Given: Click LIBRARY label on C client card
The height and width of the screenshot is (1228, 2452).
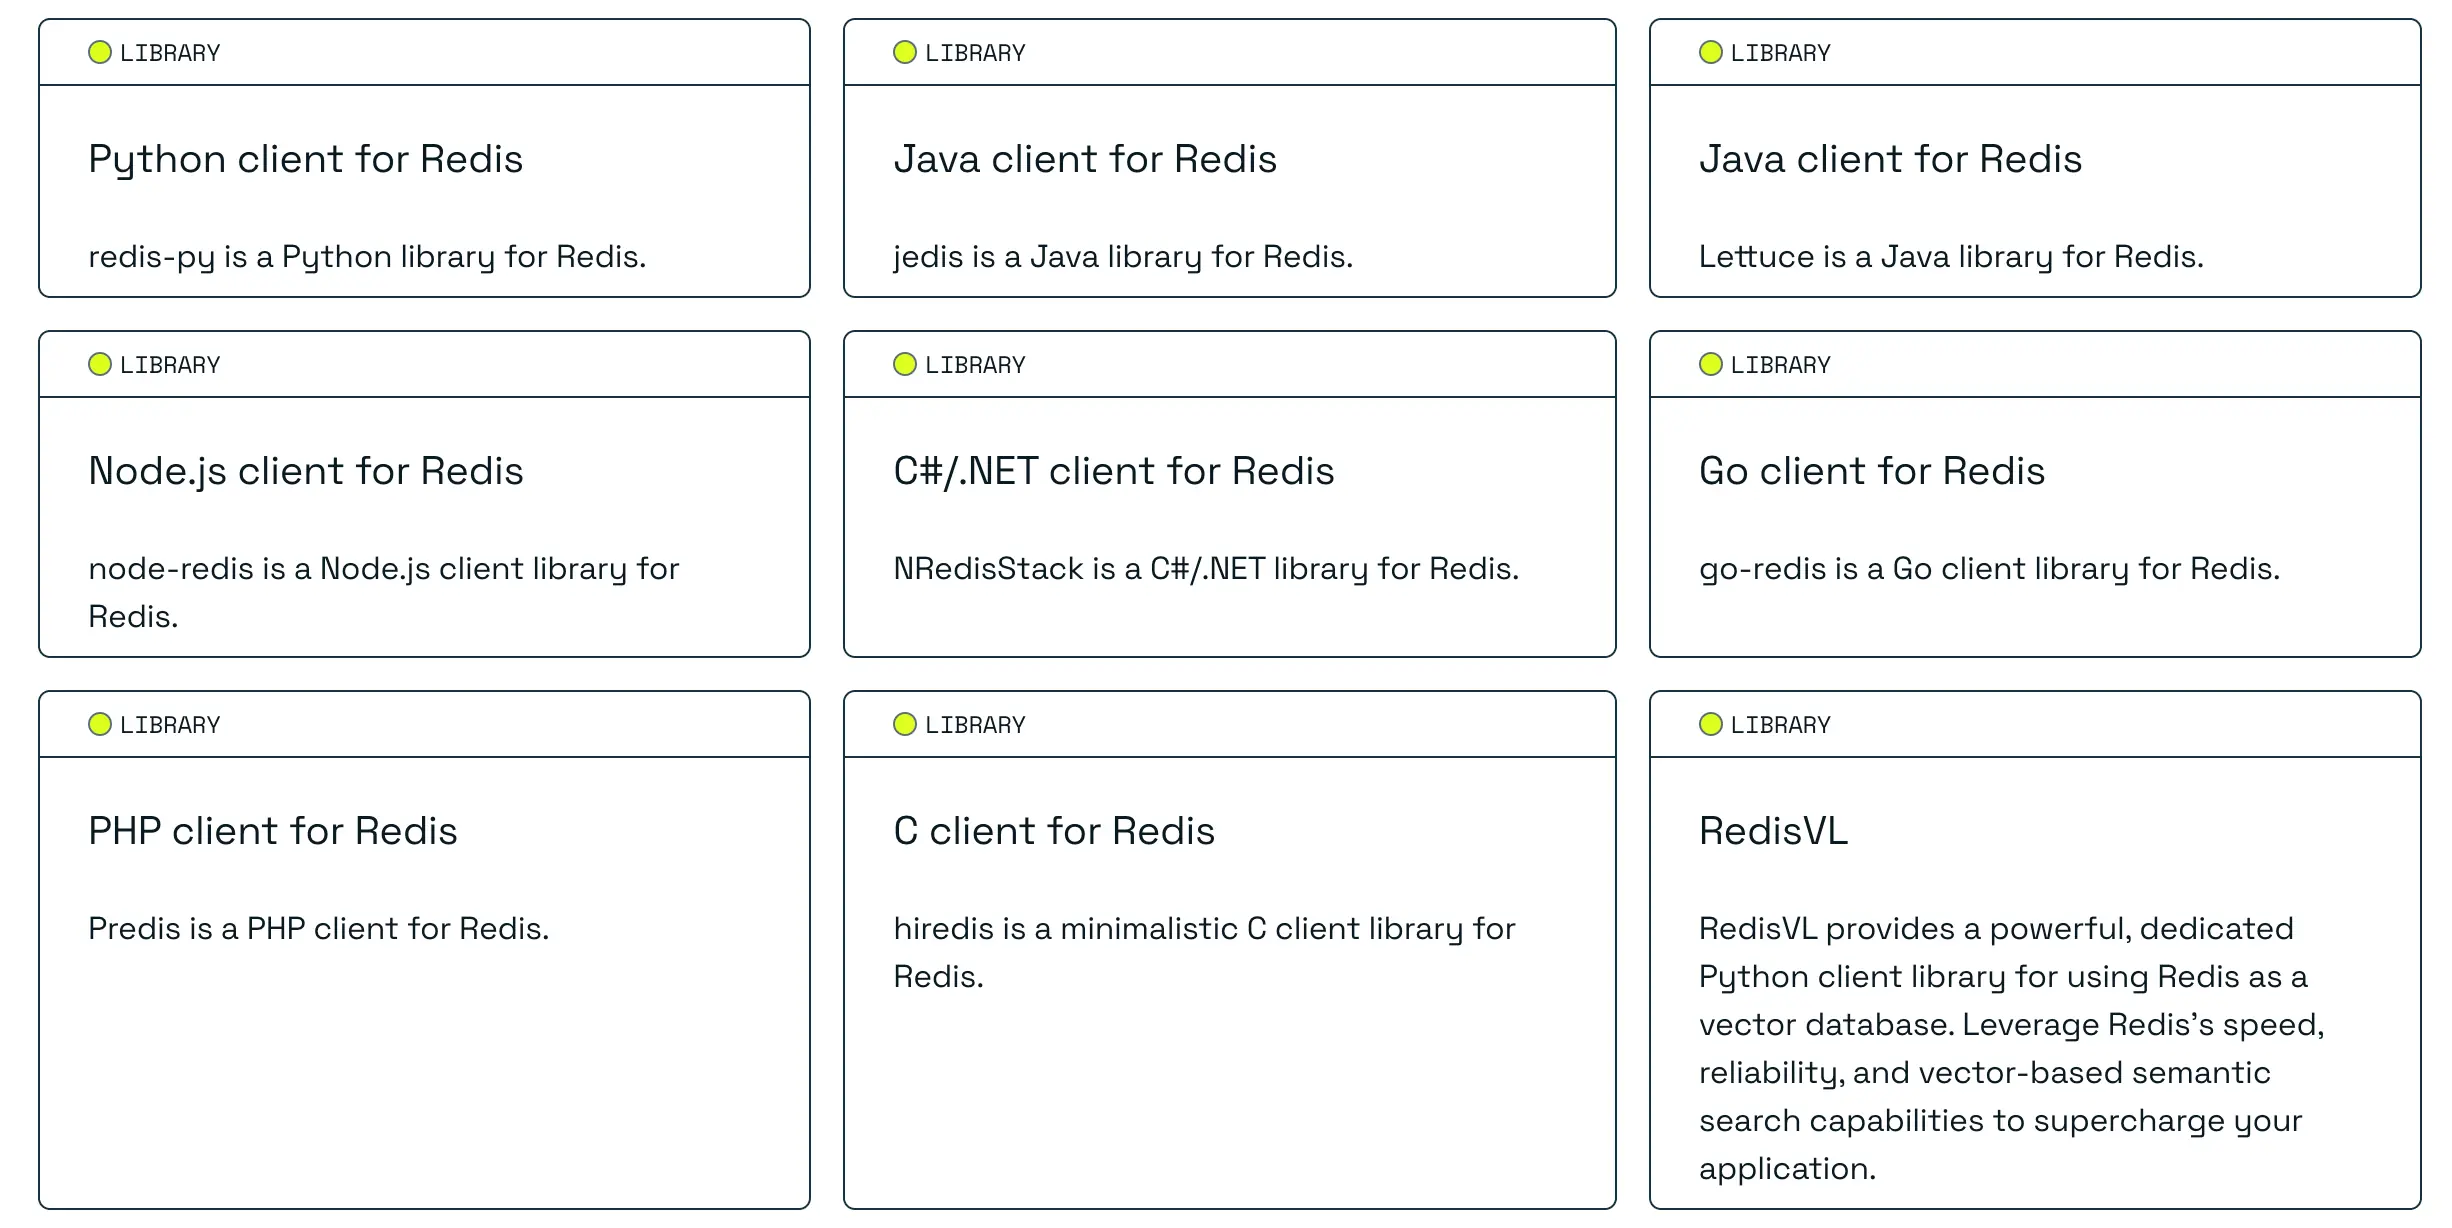Looking at the screenshot, I should click(975, 725).
